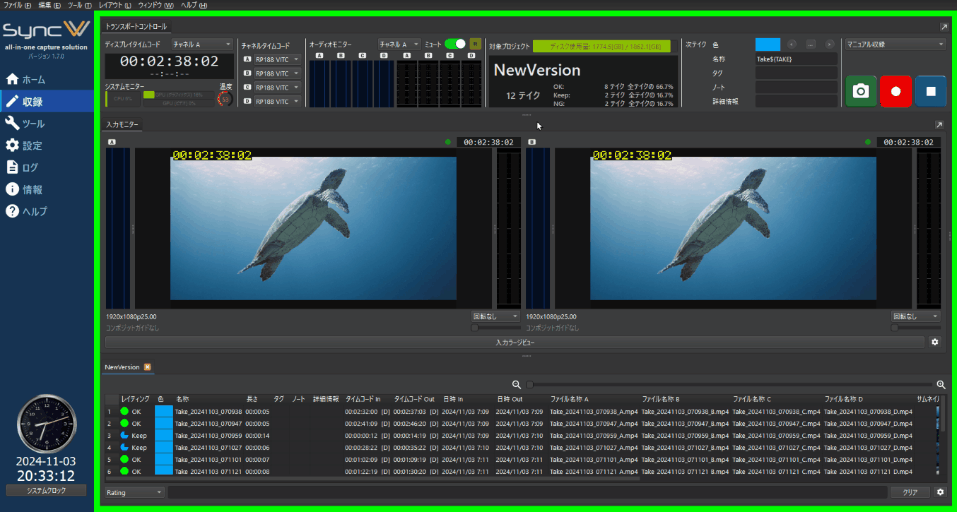Open the マニュアル収録 recording mode dropdown
The height and width of the screenshot is (512, 957).
[x=894, y=44]
